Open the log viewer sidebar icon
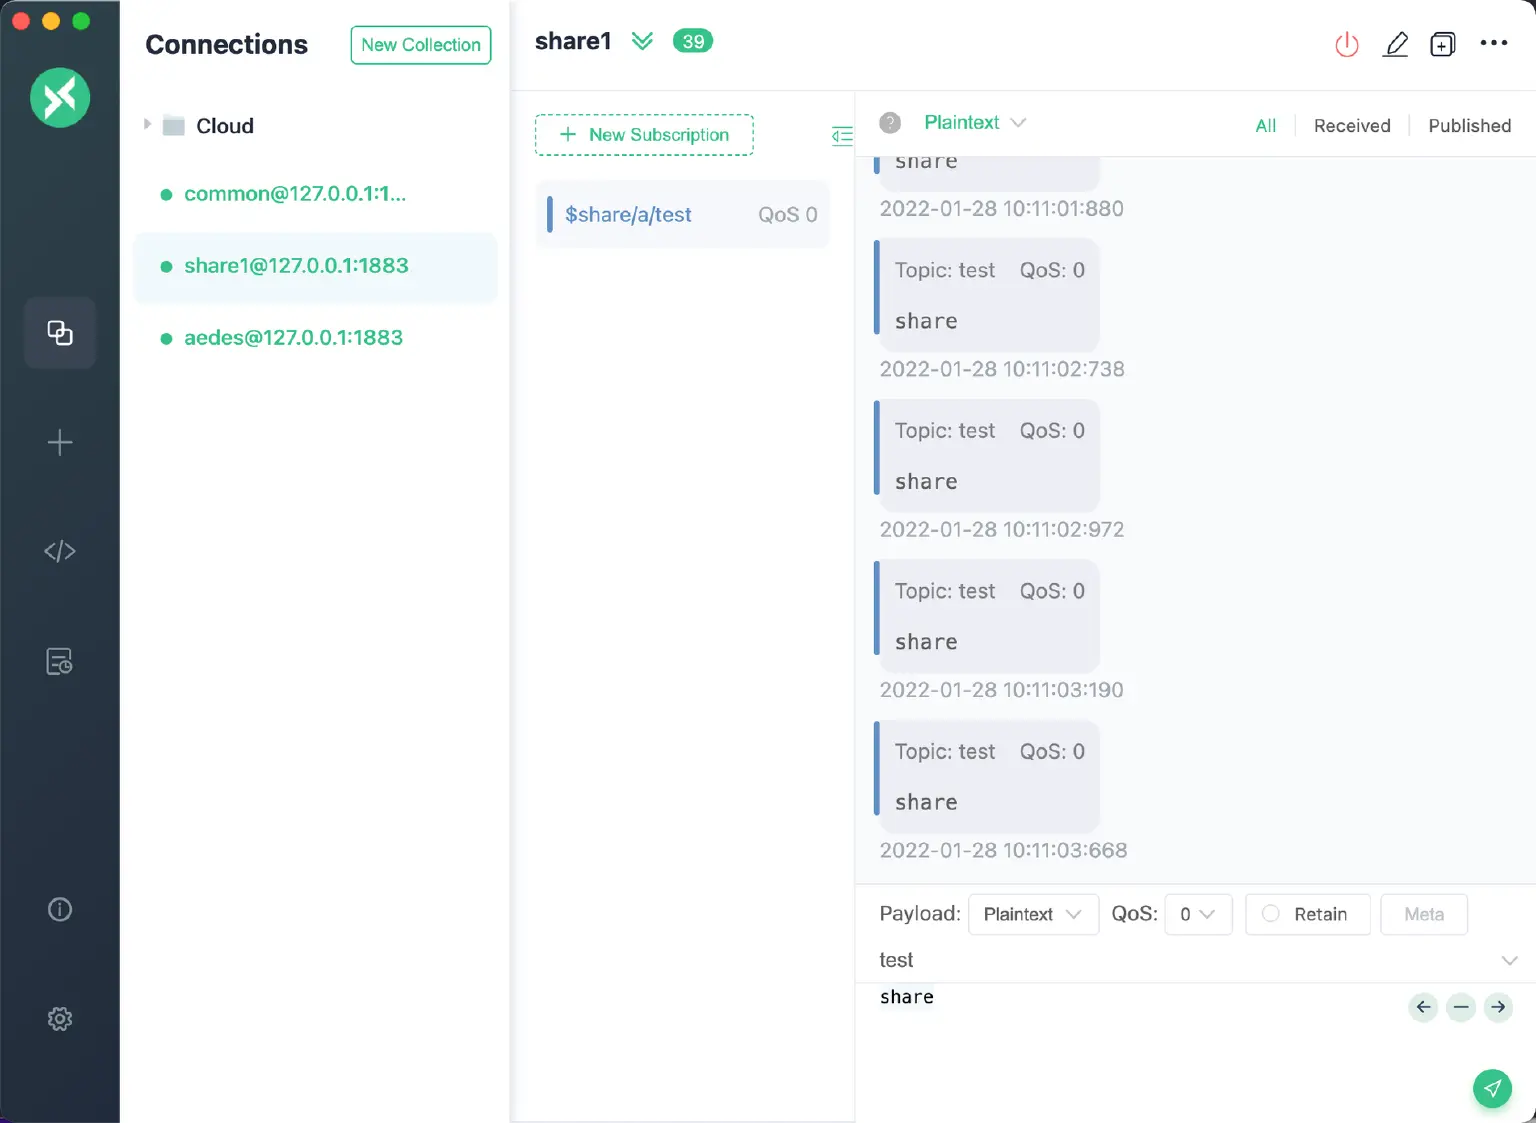 [x=60, y=661]
